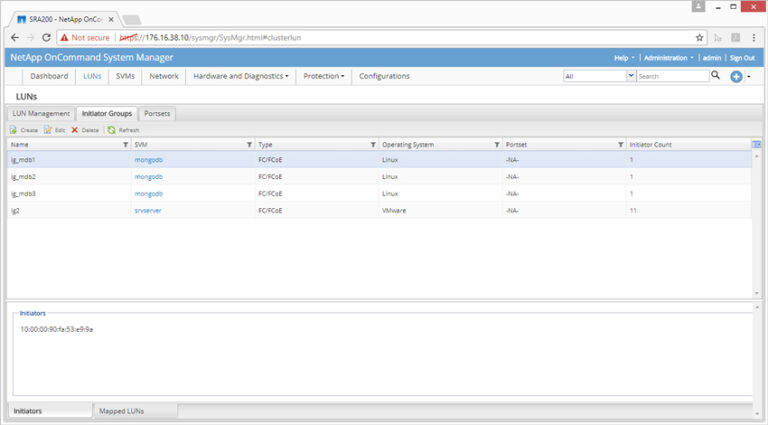This screenshot has width=768, height=425.
Task: Click the admin user link
Action: coord(712,58)
